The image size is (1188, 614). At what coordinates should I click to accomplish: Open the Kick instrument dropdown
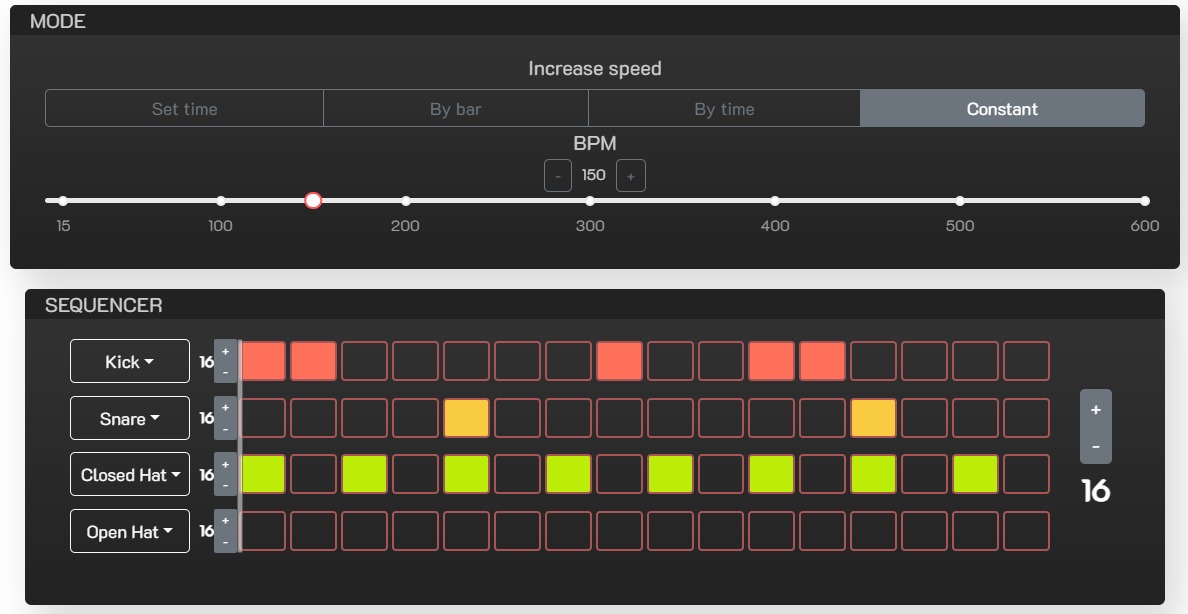click(129, 361)
